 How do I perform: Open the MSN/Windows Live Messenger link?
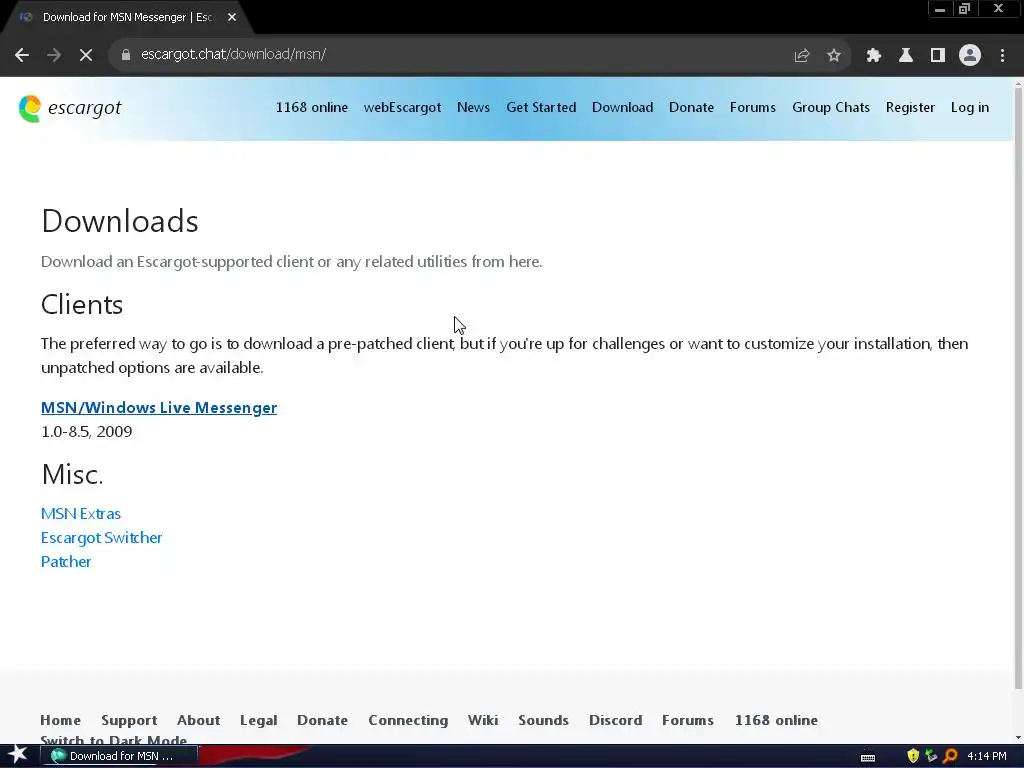coord(159,408)
